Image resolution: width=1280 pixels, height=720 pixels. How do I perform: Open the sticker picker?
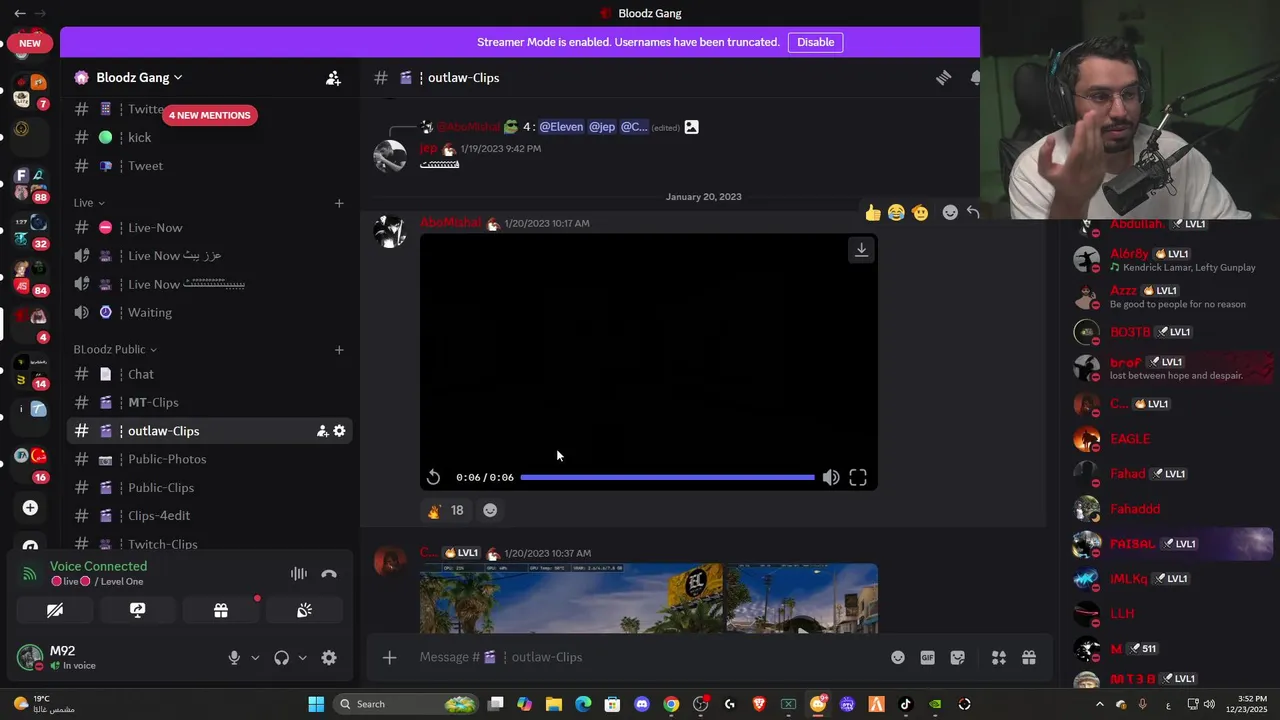pos(958,658)
